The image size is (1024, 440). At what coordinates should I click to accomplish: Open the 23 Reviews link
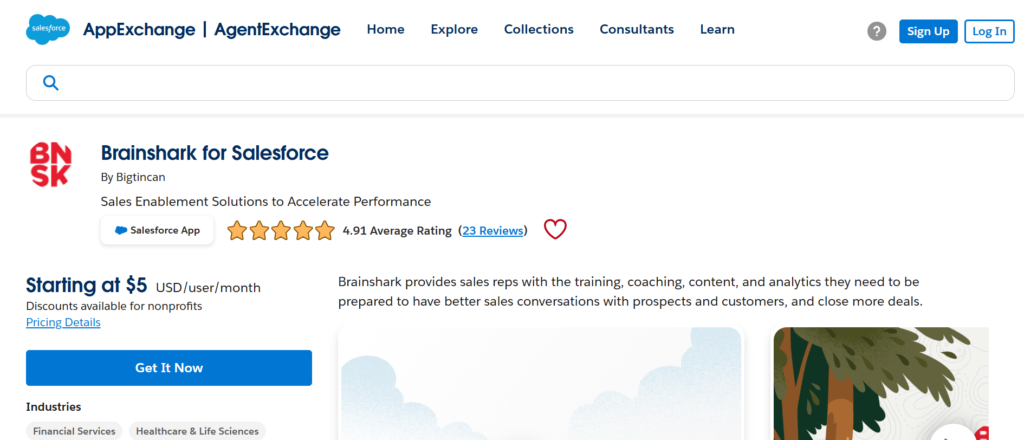pyautogui.click(x=493, y=231)
